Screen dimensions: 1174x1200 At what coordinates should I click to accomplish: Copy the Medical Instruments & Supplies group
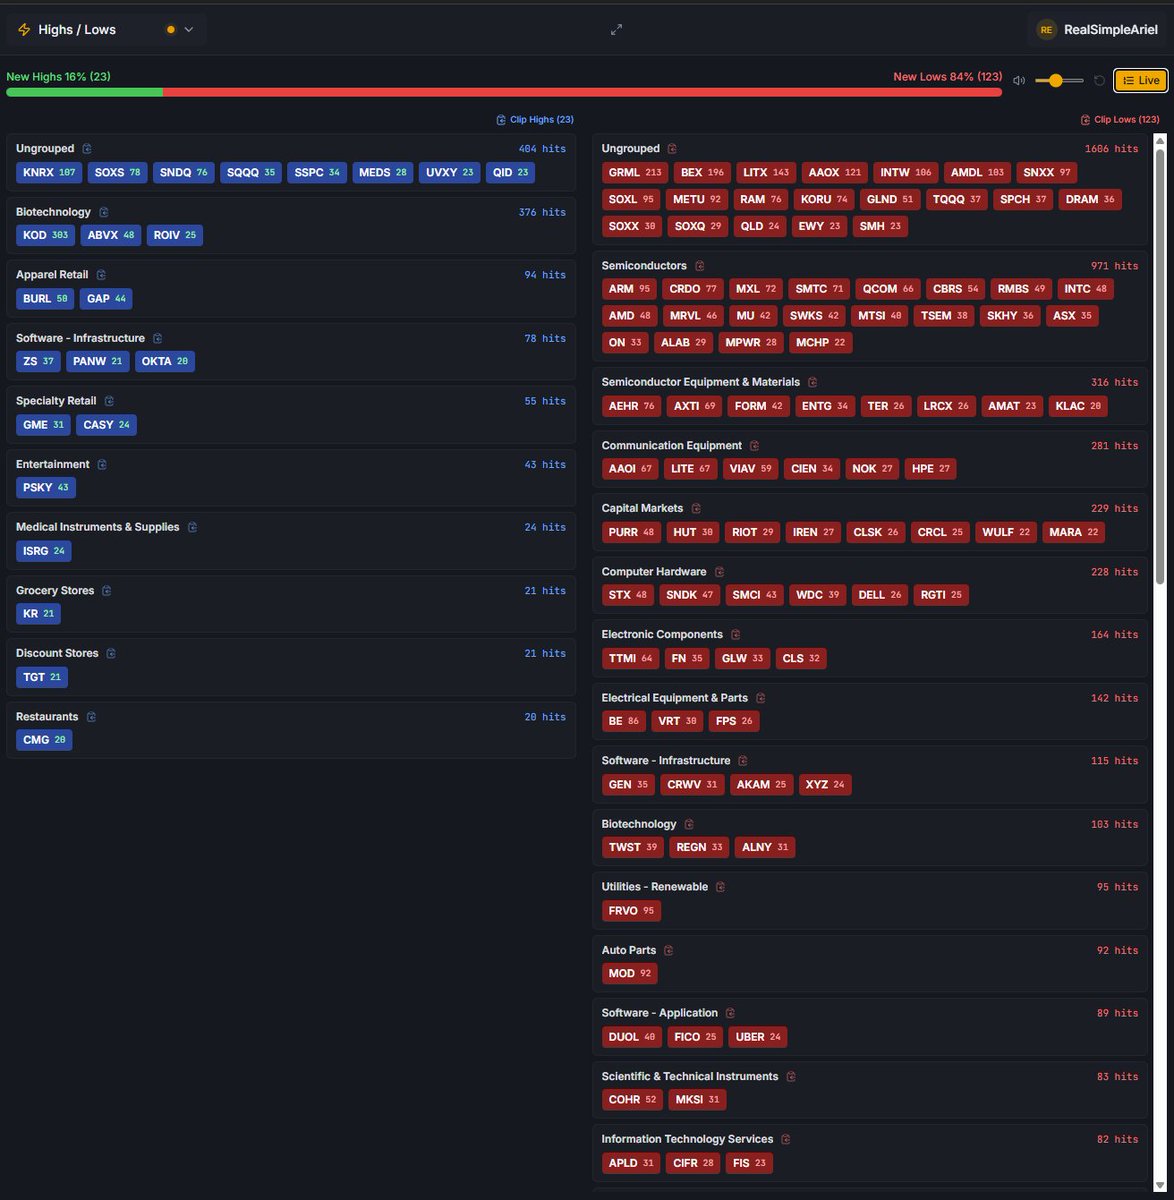tap(192, 527)
